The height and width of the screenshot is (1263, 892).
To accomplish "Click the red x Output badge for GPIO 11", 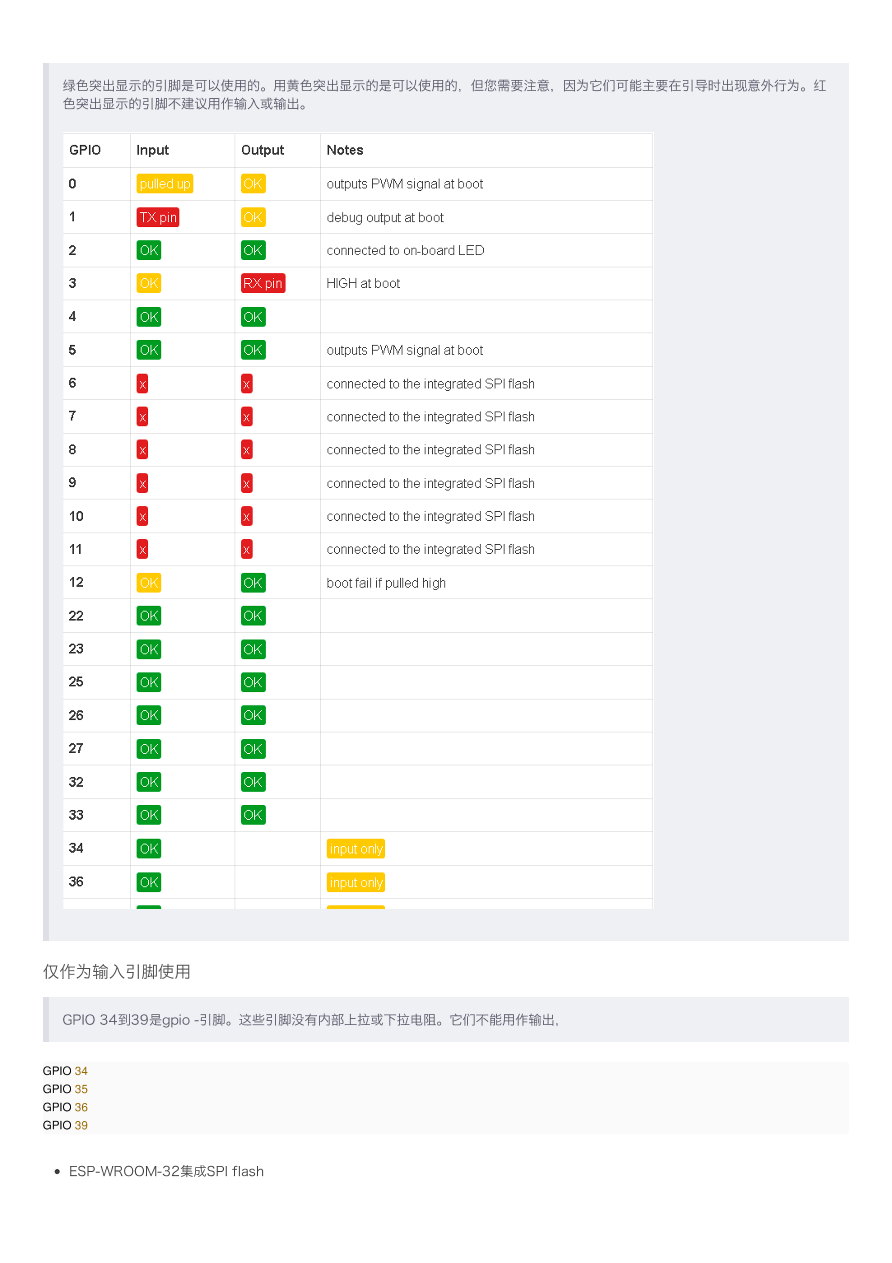I will pos(247,549).
